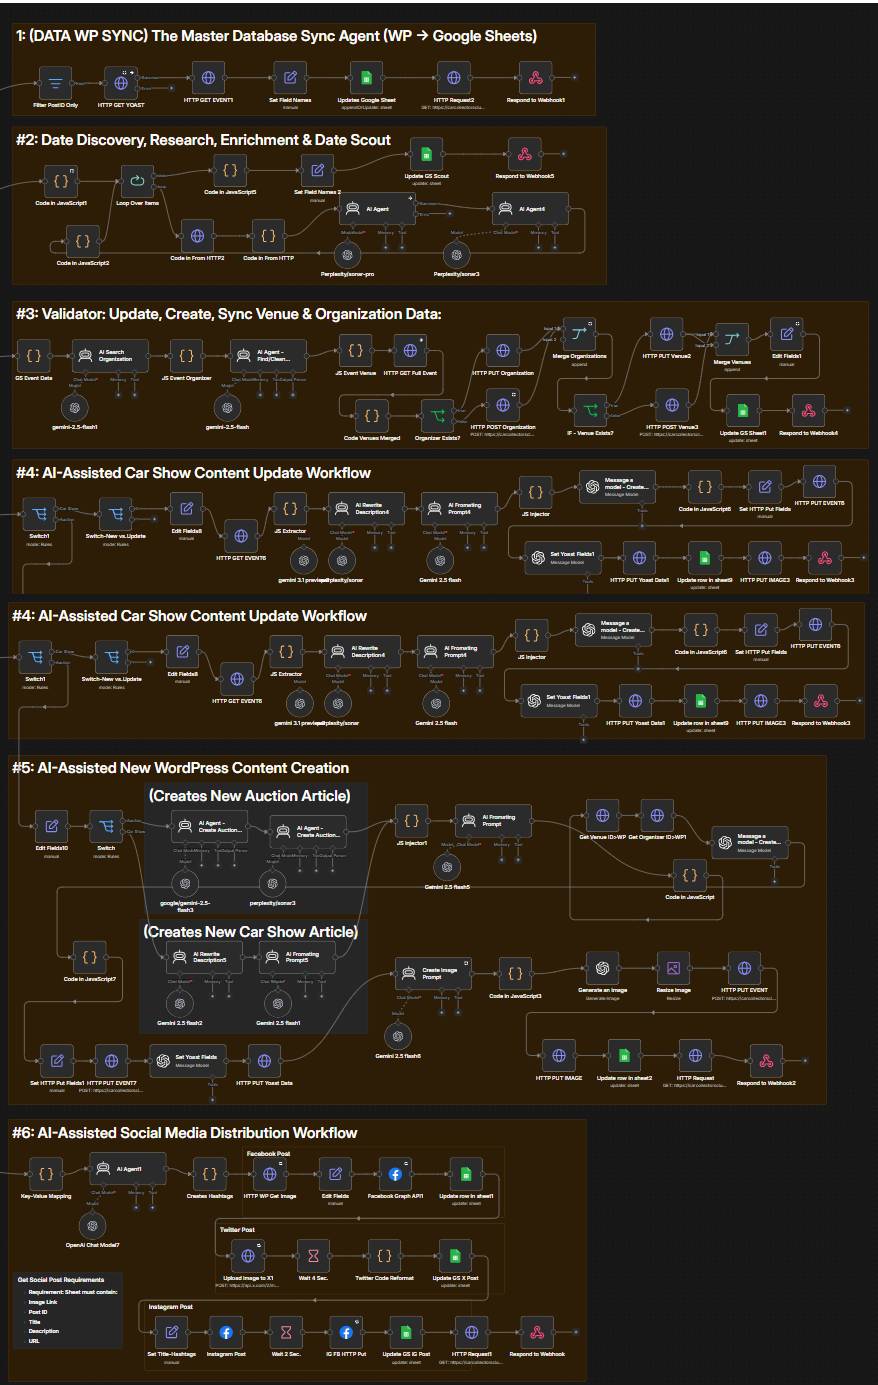Screen dimensions: 878x1385
Task: Open the Key-Value Mapping node
Action: point(46,1174)
